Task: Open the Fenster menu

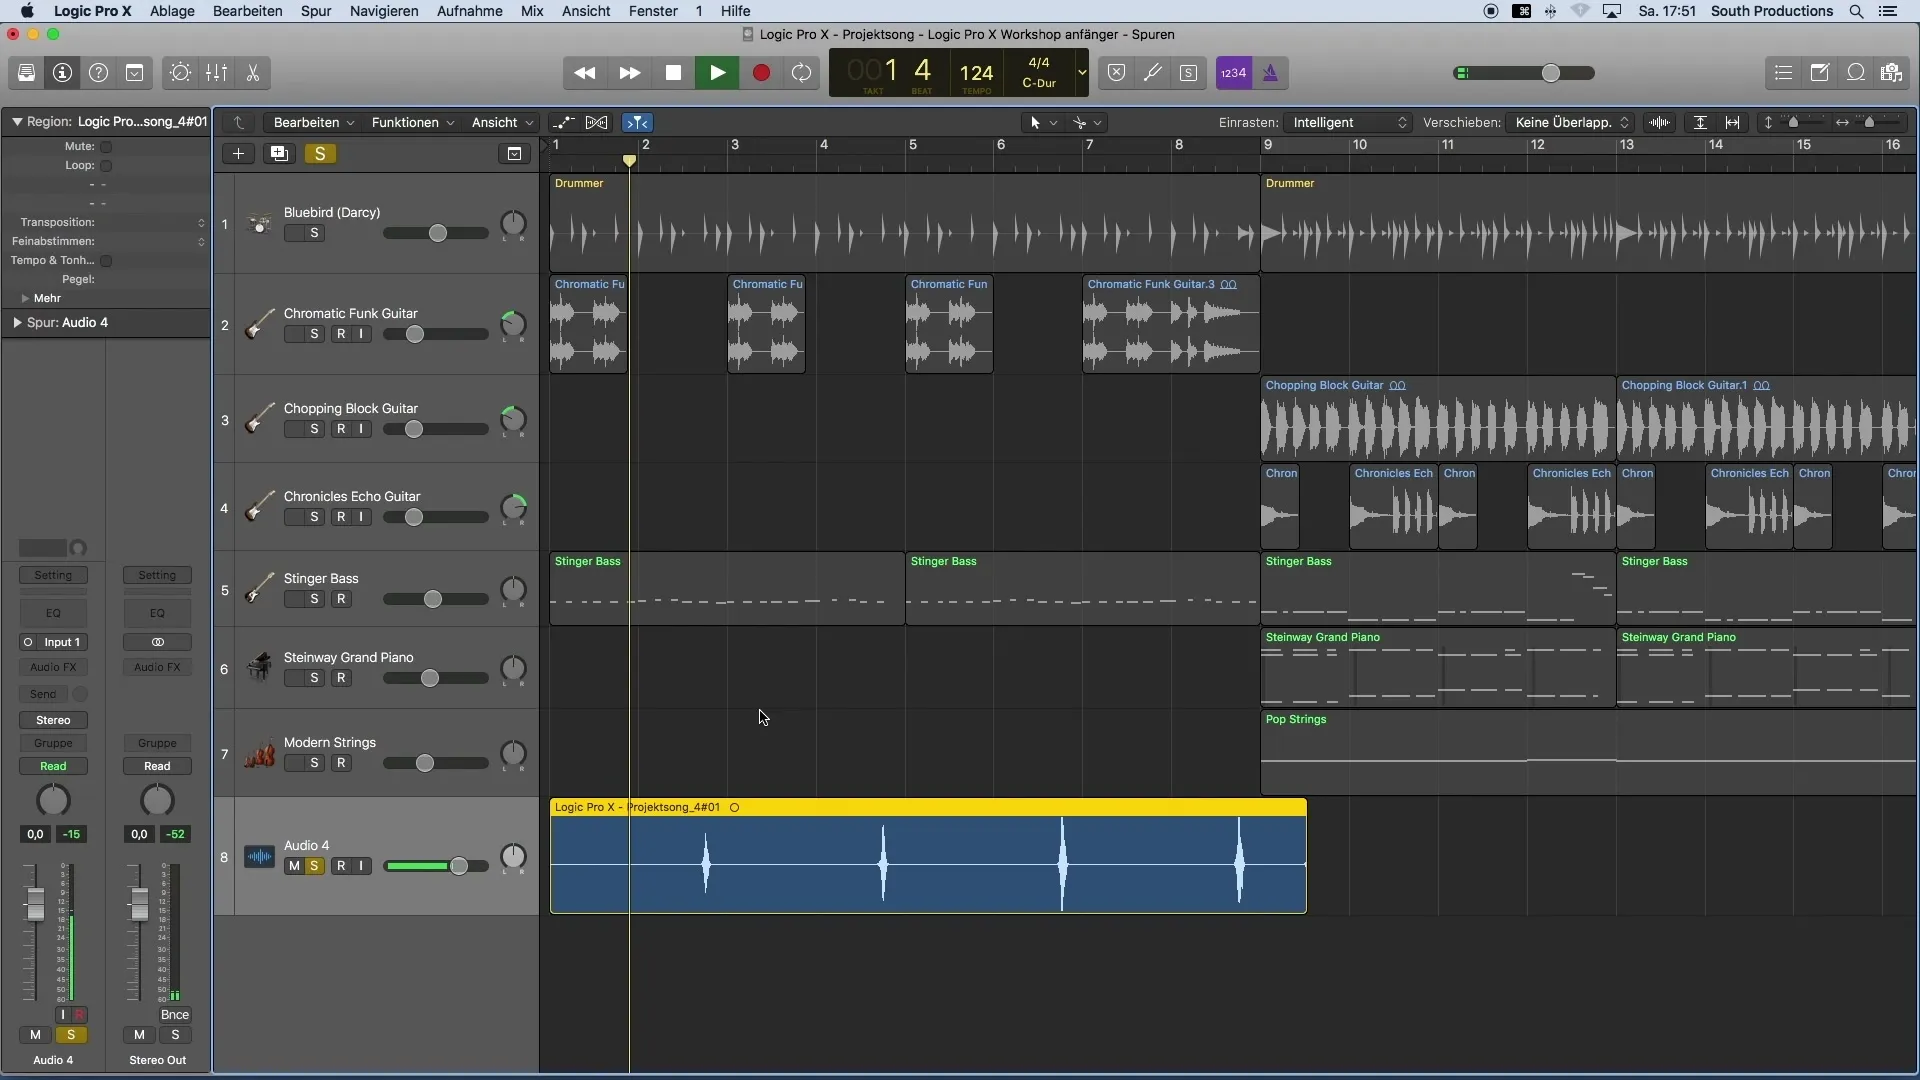Action: 653,11
